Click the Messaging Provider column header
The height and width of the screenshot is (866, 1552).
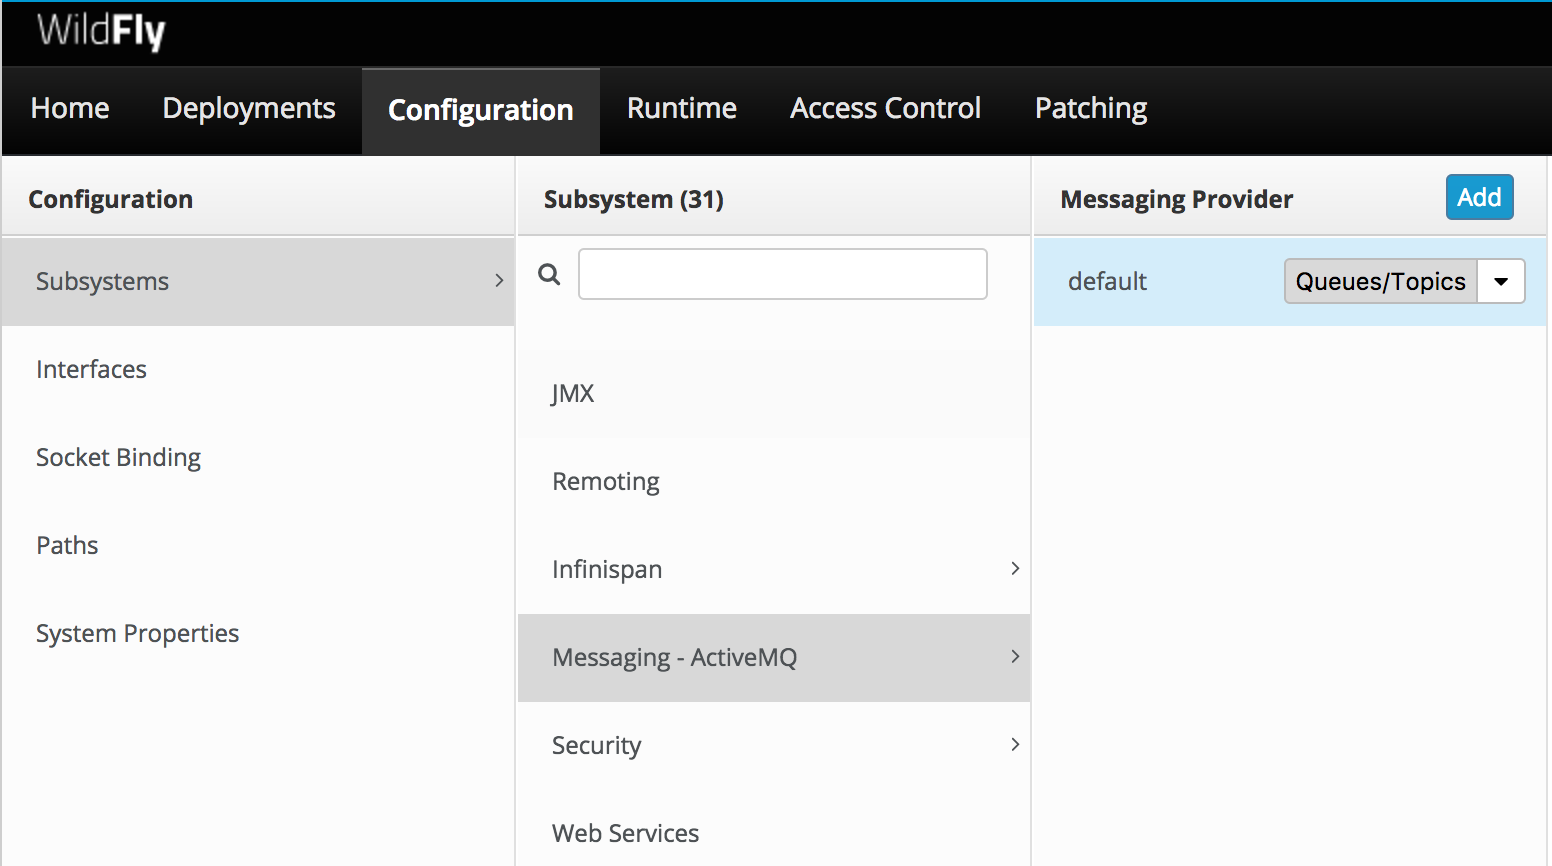[1177, 199]
